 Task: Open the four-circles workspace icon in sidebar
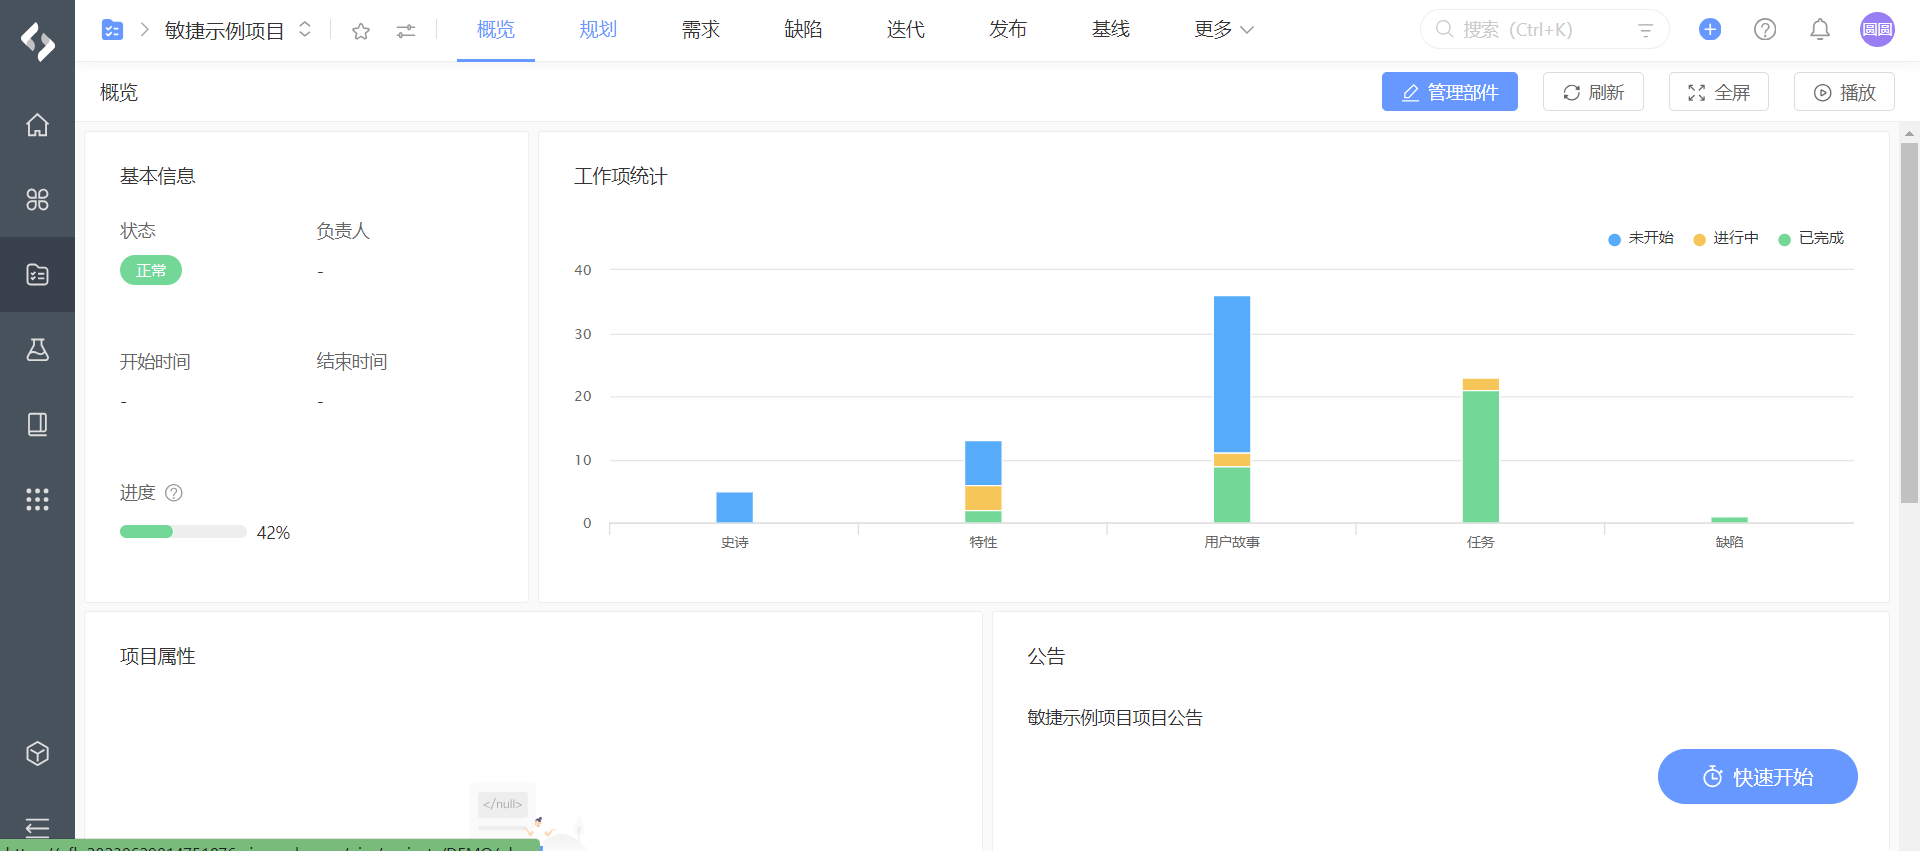coord(37,200)
